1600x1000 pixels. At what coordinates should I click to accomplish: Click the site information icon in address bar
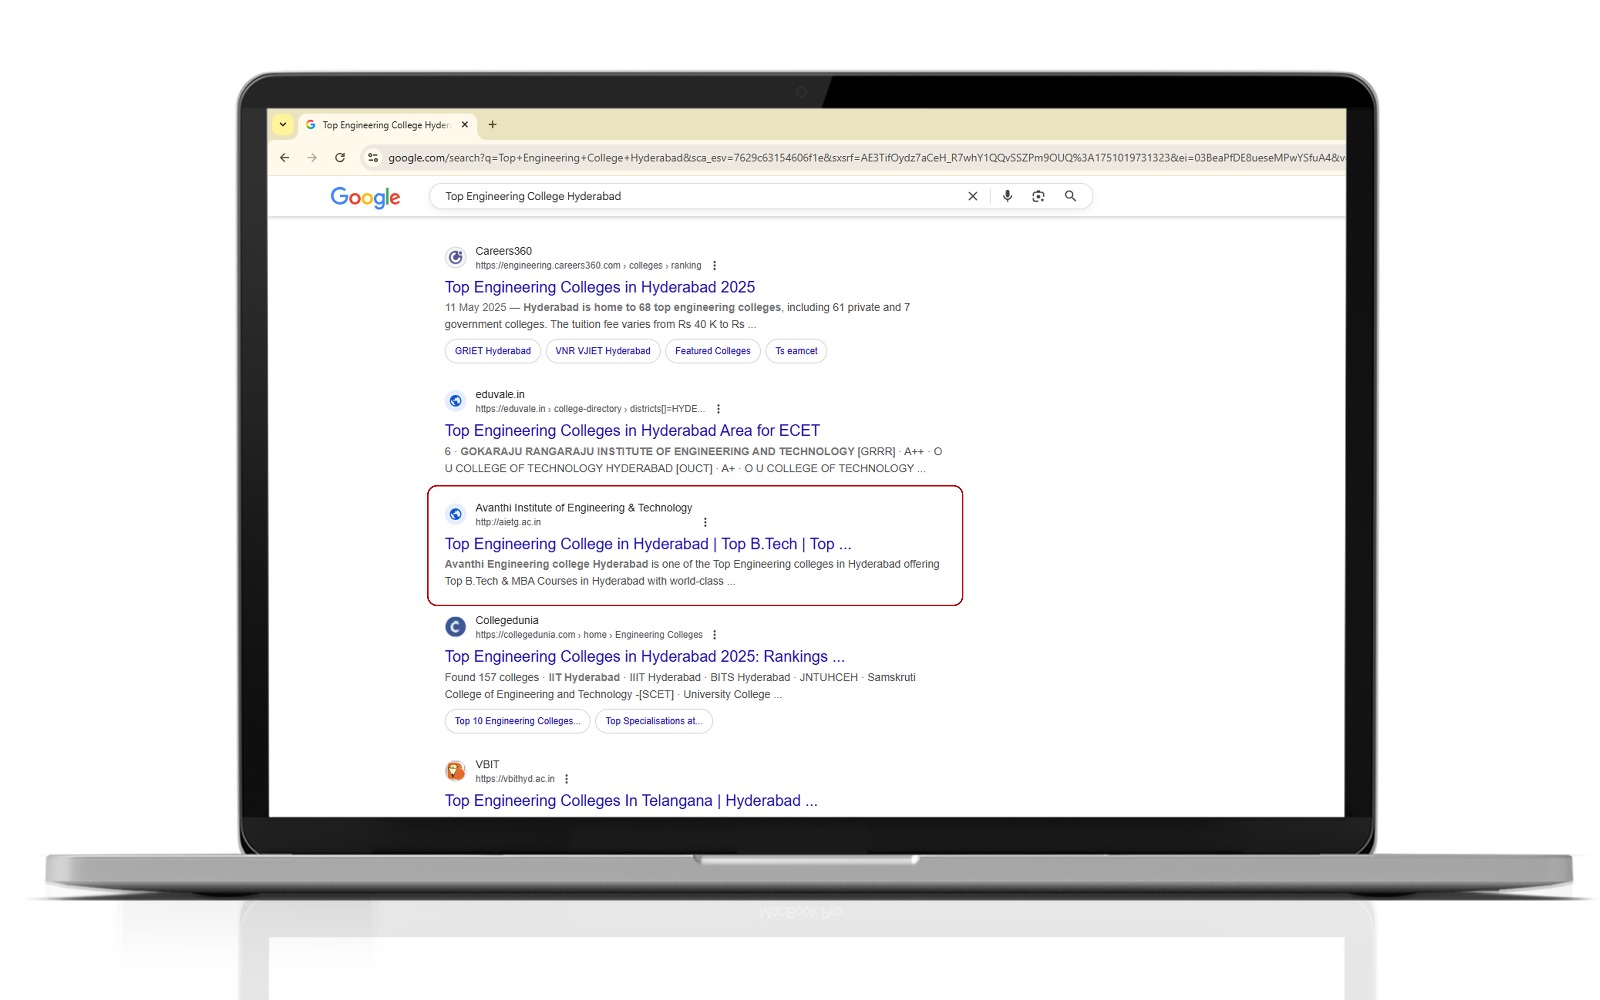coord(372,157)
